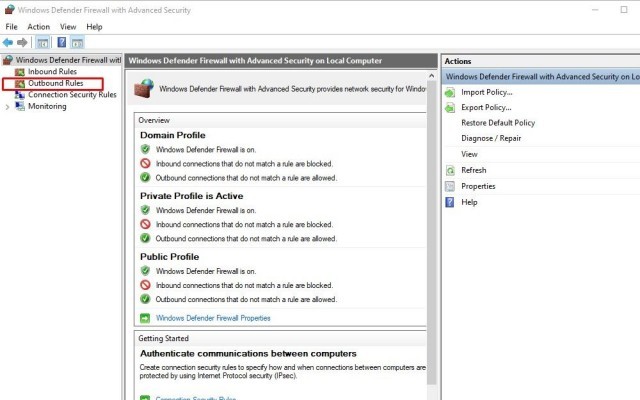
Task: Click the center pane vertical scrollbar
Action: click(431, 233)
